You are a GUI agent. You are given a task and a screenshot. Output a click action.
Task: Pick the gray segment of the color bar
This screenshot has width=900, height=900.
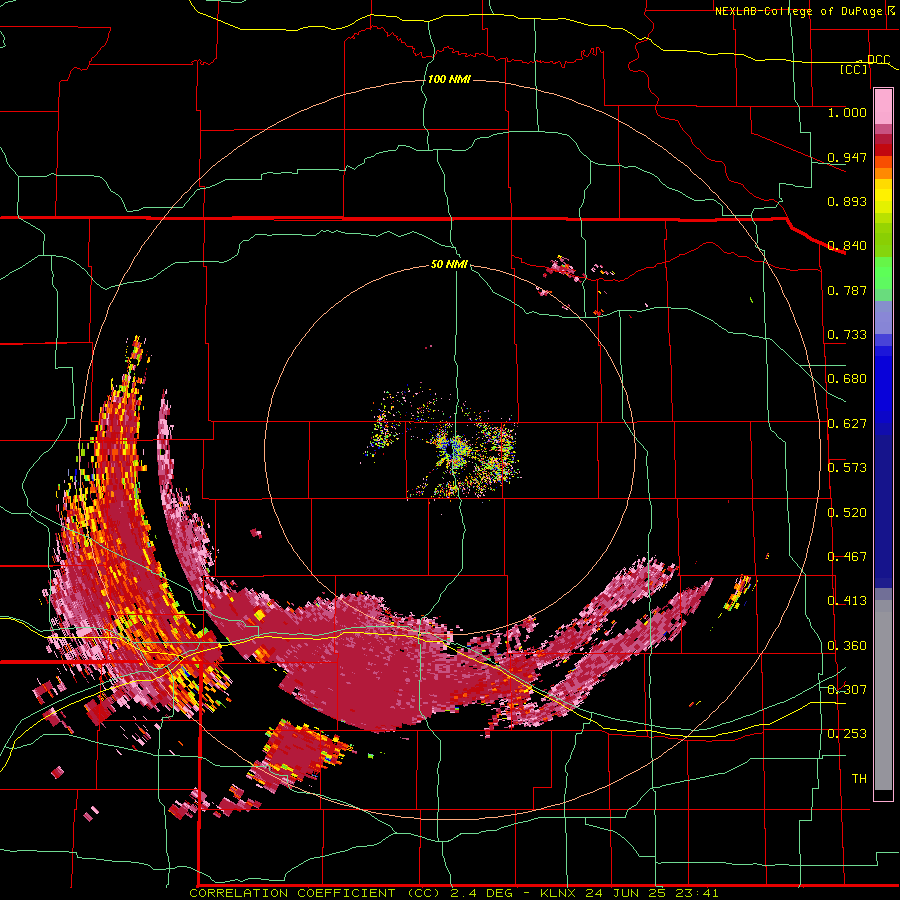(883, 695)
